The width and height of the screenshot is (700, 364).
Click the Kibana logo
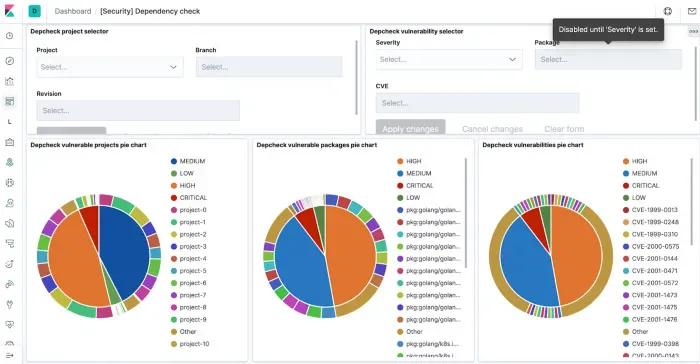click(x=9, y=11)
